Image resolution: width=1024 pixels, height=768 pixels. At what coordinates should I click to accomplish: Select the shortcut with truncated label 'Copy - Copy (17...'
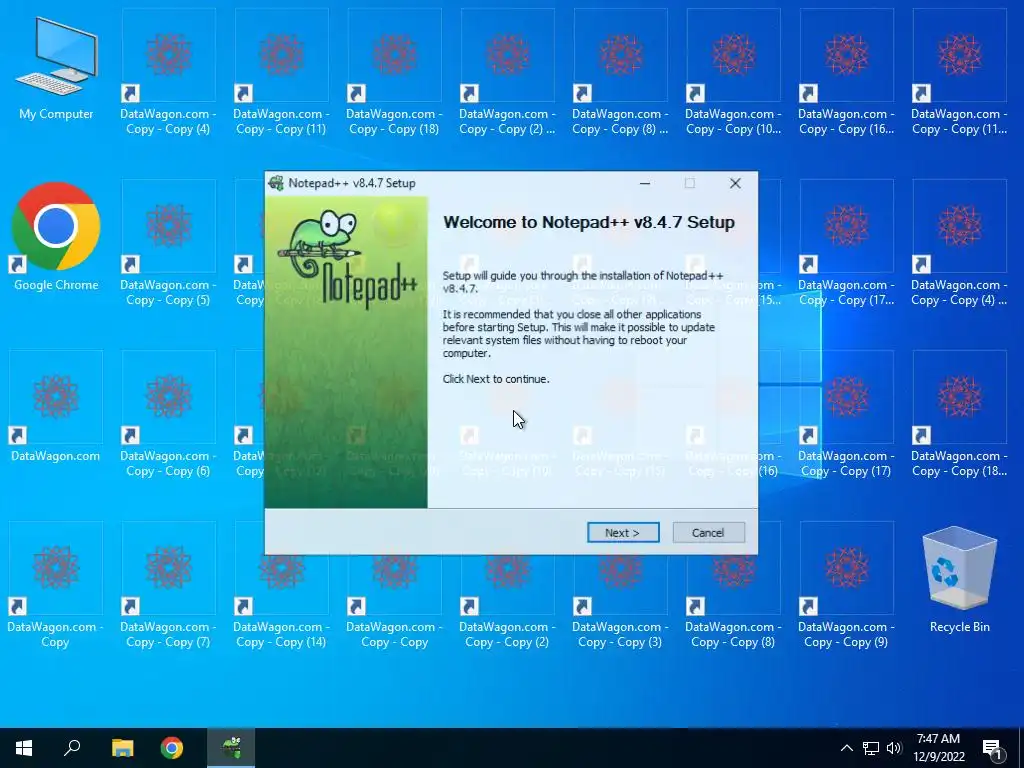click(x=846, y=243)
